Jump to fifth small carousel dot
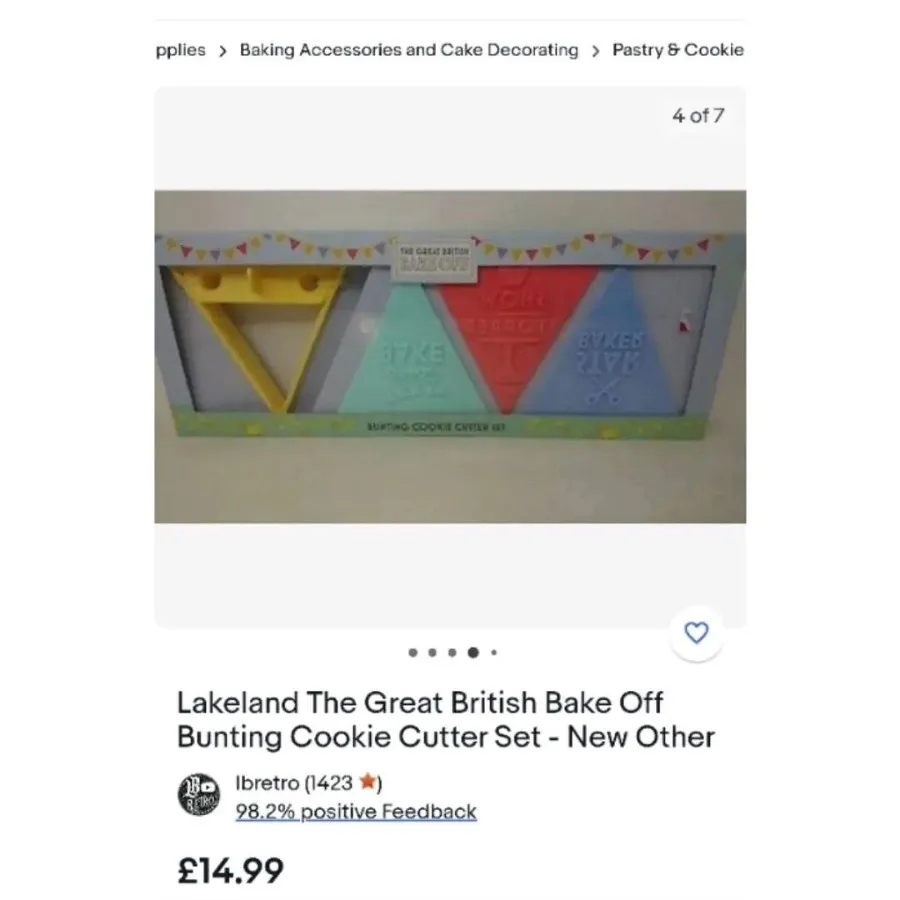 pyautogui.click(x=494, y=653)
